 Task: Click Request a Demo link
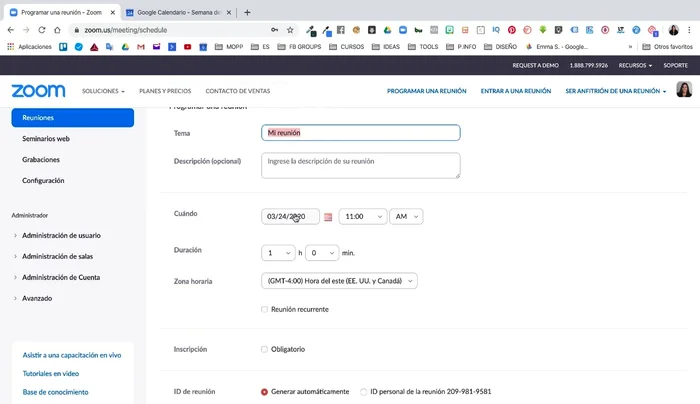pyautogui.click(x=535, y=65)
